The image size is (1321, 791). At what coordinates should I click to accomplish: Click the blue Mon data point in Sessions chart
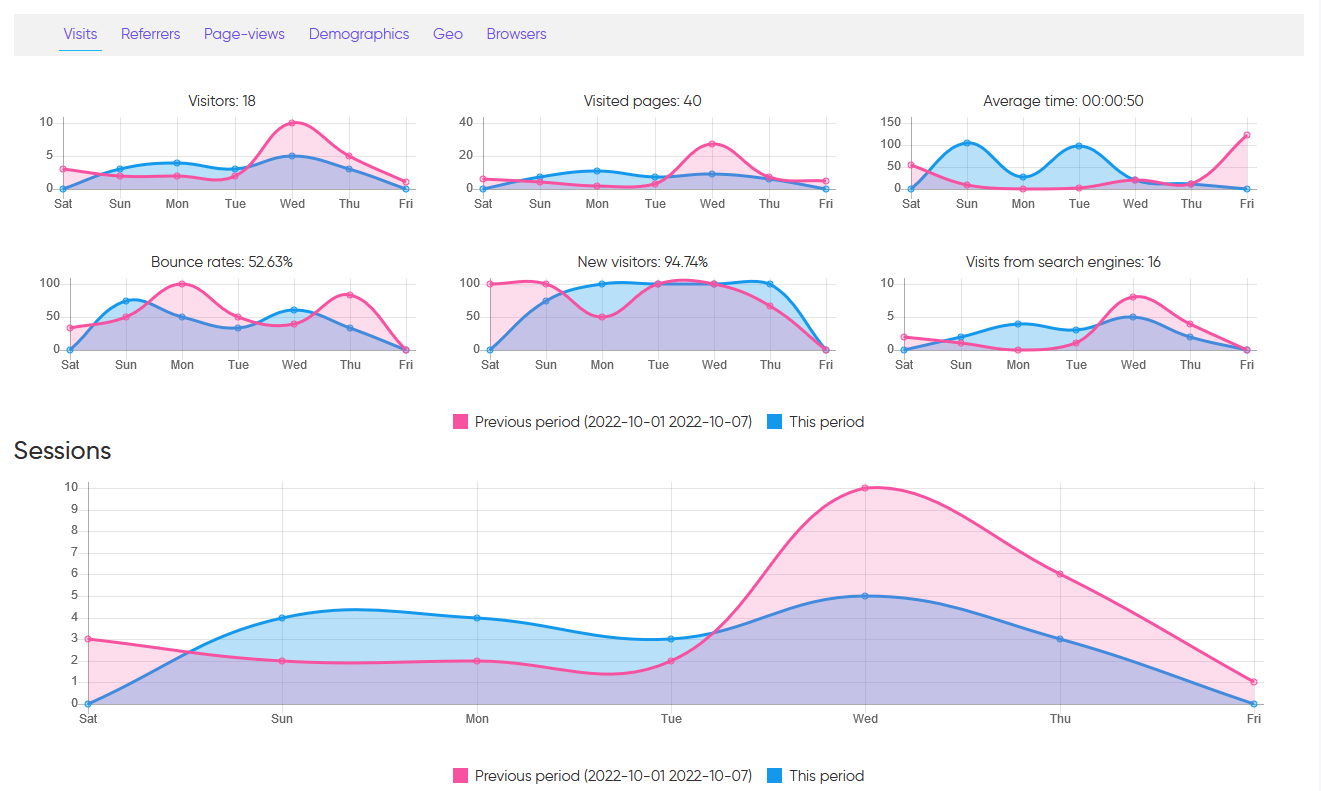[477, 618]
